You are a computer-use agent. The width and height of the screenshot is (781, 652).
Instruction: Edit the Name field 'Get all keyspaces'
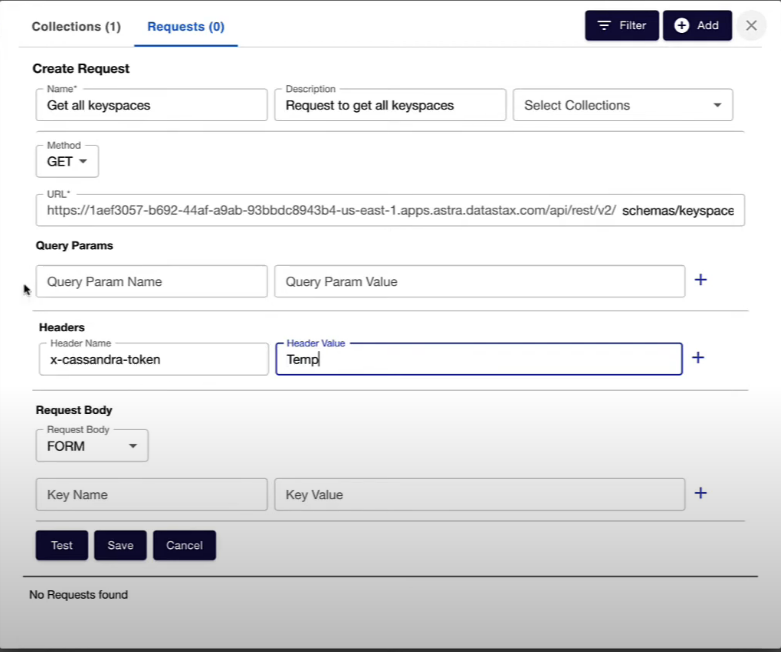(x=151, y=105)
